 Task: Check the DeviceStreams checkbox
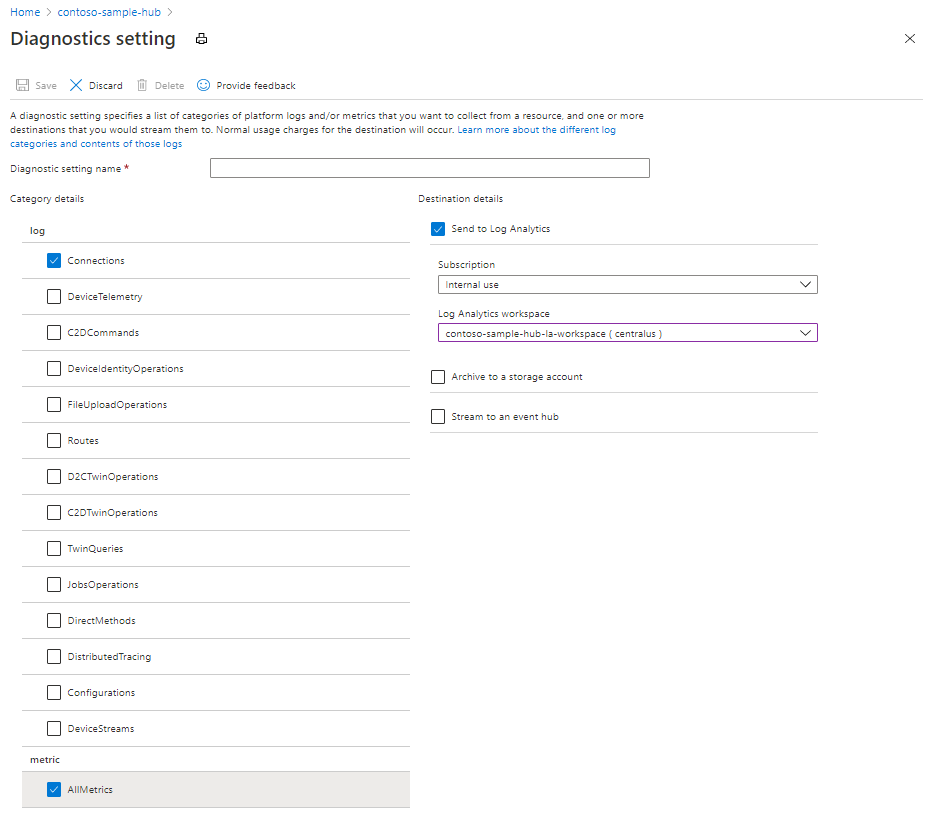tap(54, 729)
